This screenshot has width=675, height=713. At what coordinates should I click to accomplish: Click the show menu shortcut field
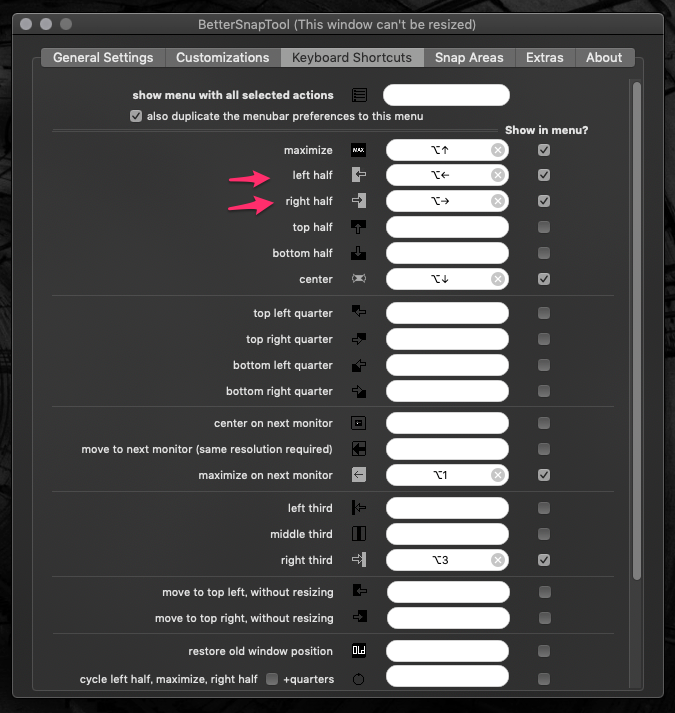pos(446,95)
